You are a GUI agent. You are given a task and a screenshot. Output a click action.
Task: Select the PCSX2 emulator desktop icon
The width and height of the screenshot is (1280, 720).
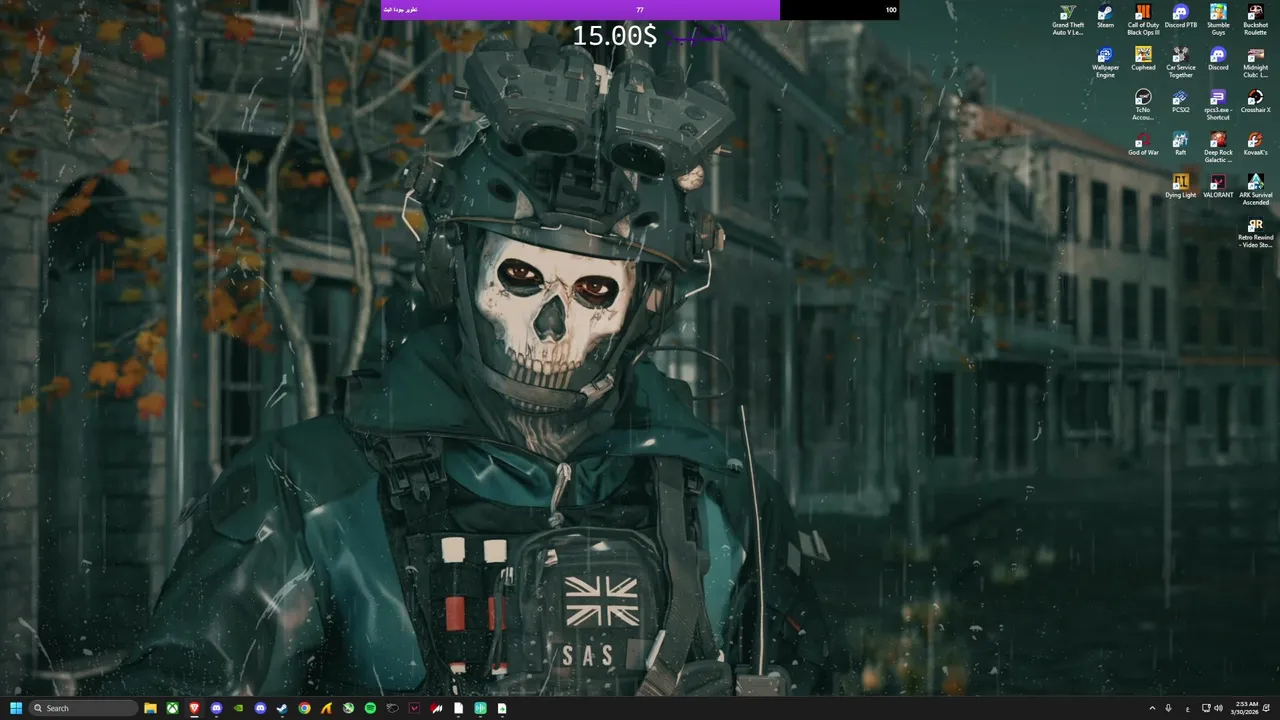[x=1180, y=101]
